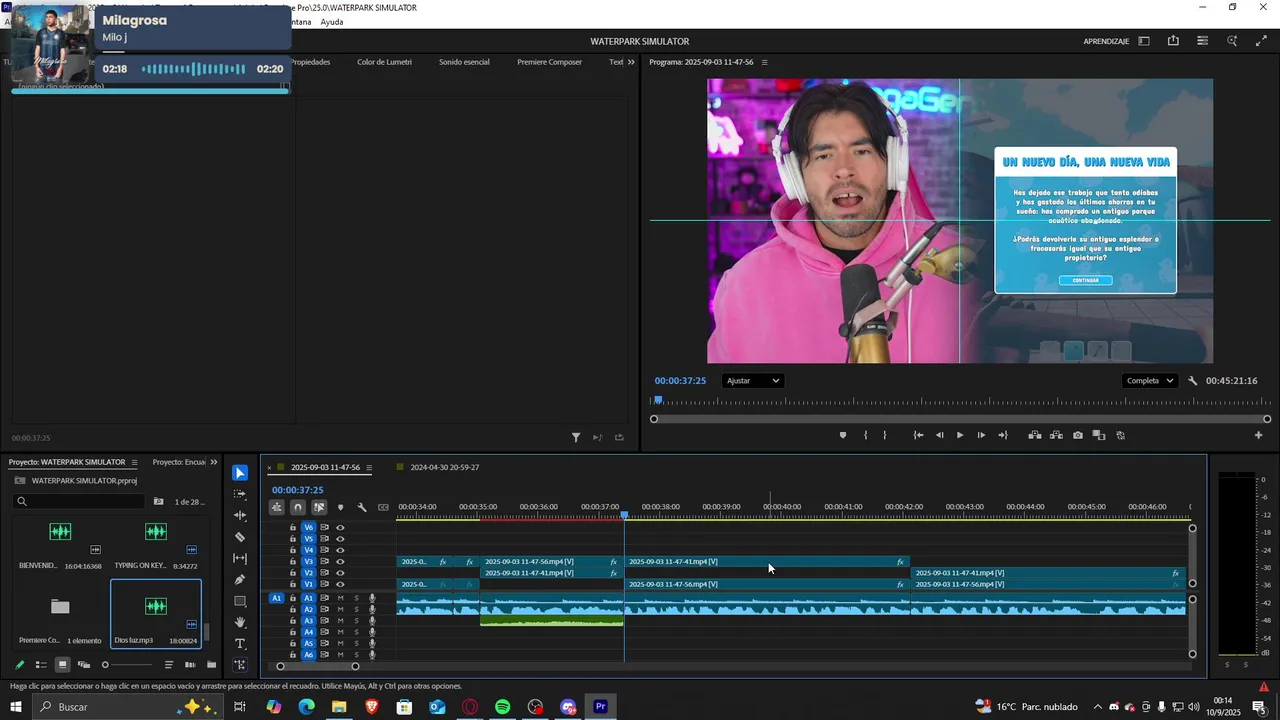
Task: Click the captions track CC icon
Action: 383,508
